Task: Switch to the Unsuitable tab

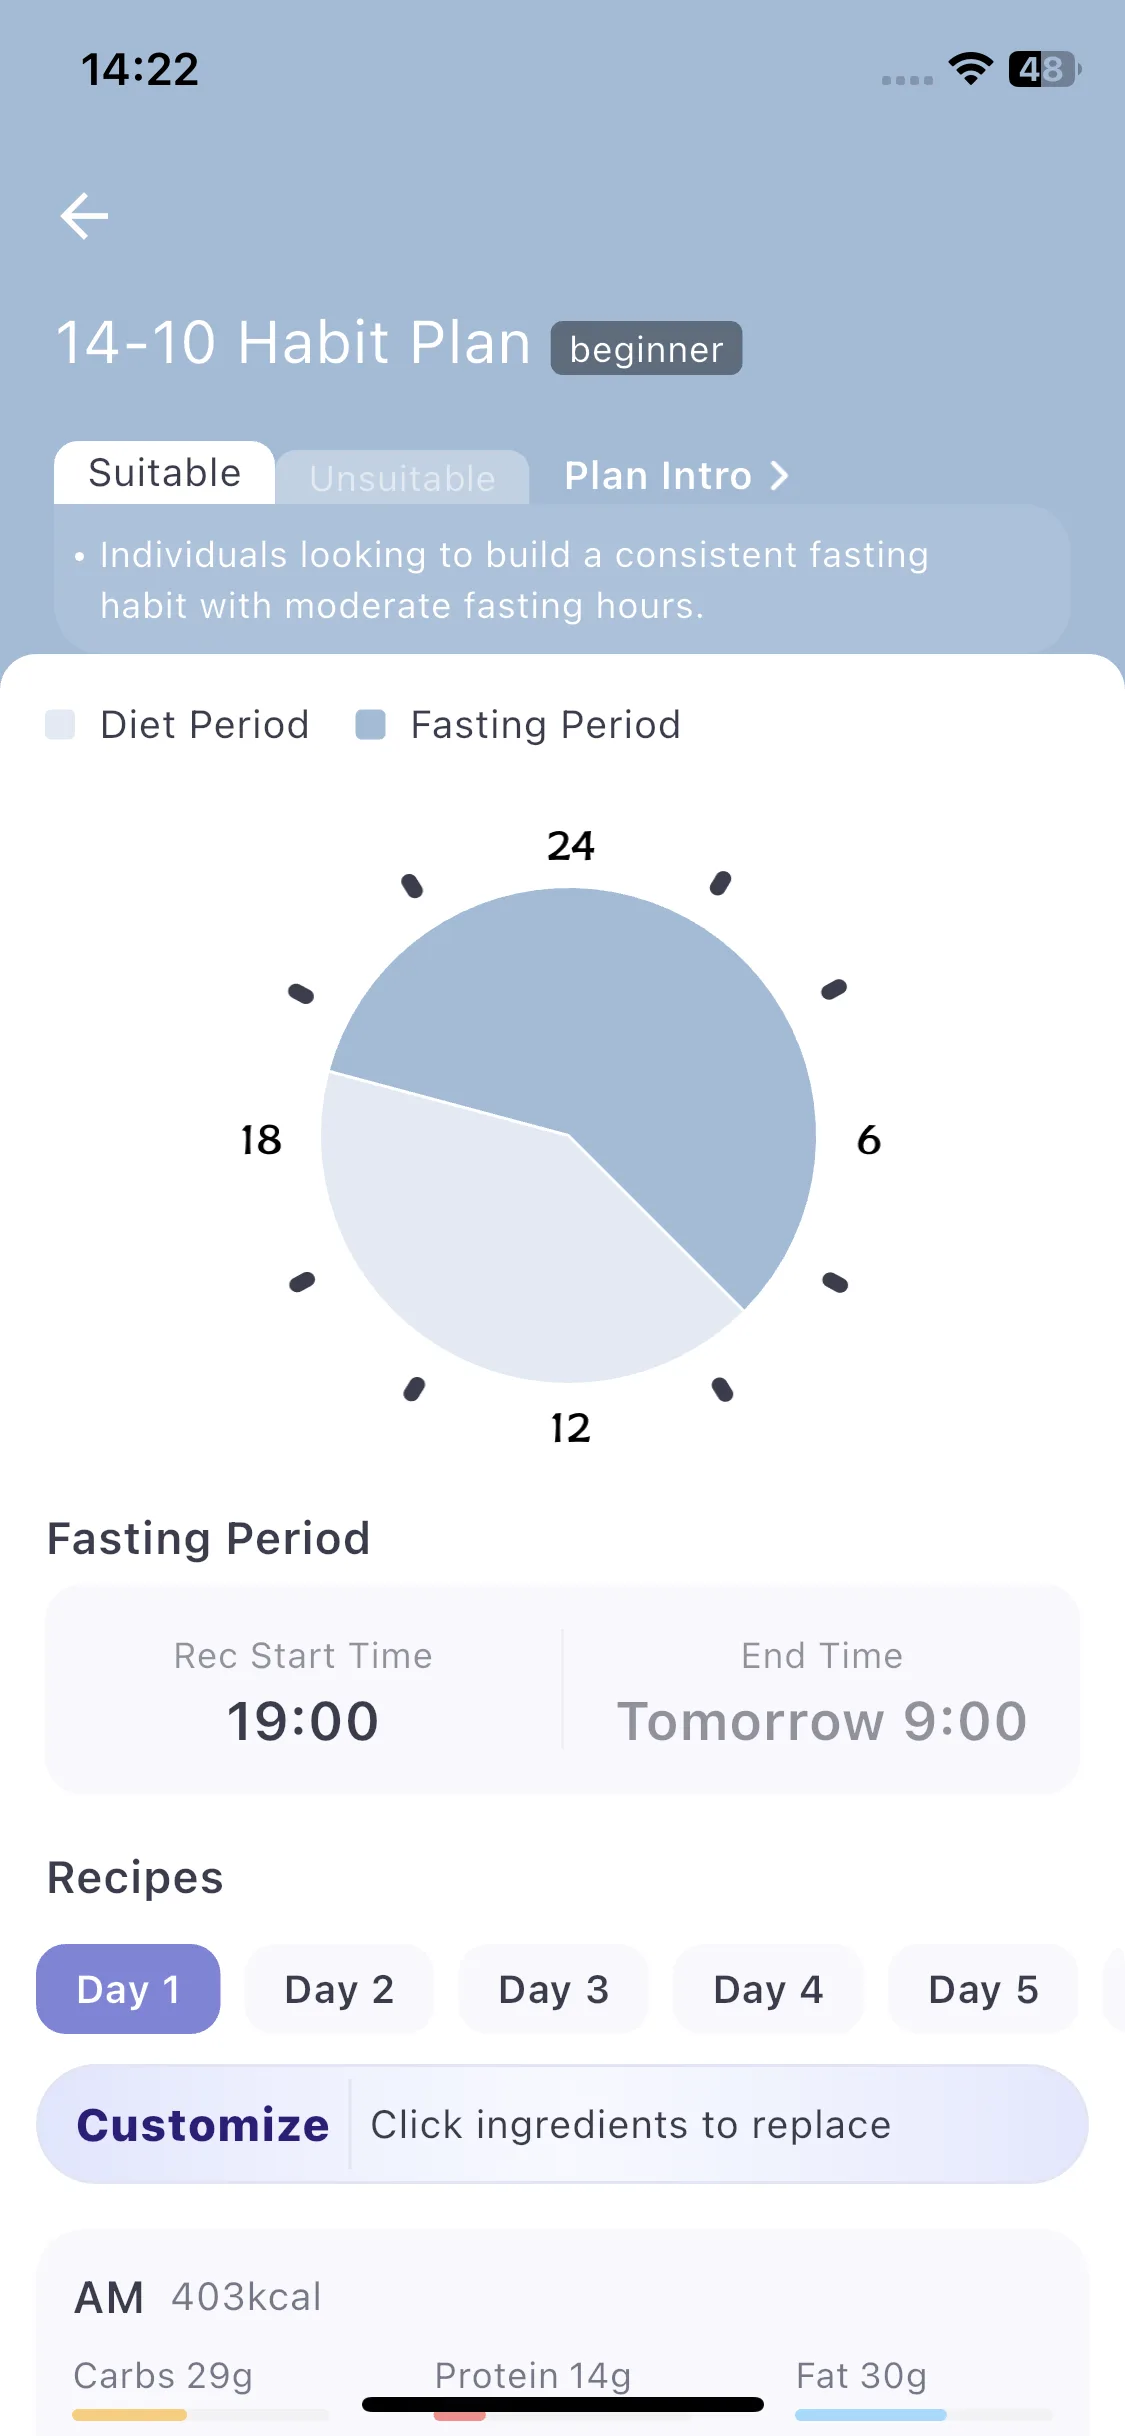Action: 402,478
